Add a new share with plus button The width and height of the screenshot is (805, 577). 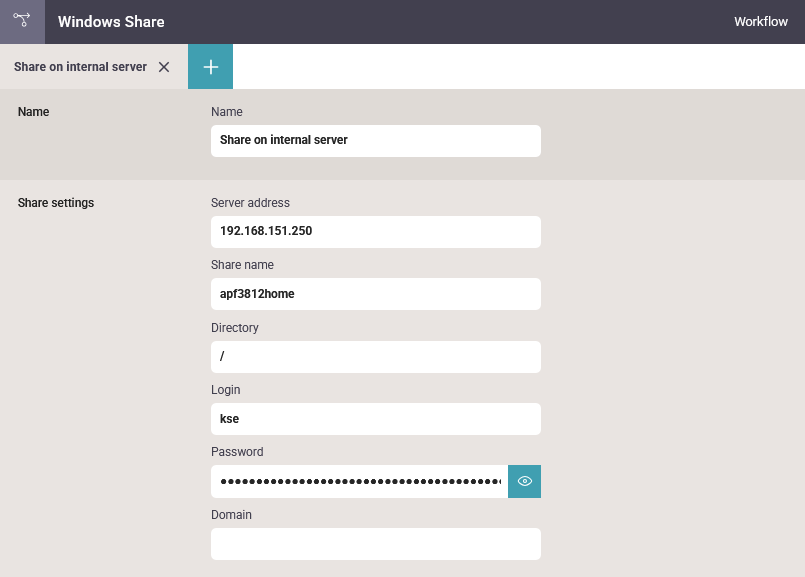point(210,67)
